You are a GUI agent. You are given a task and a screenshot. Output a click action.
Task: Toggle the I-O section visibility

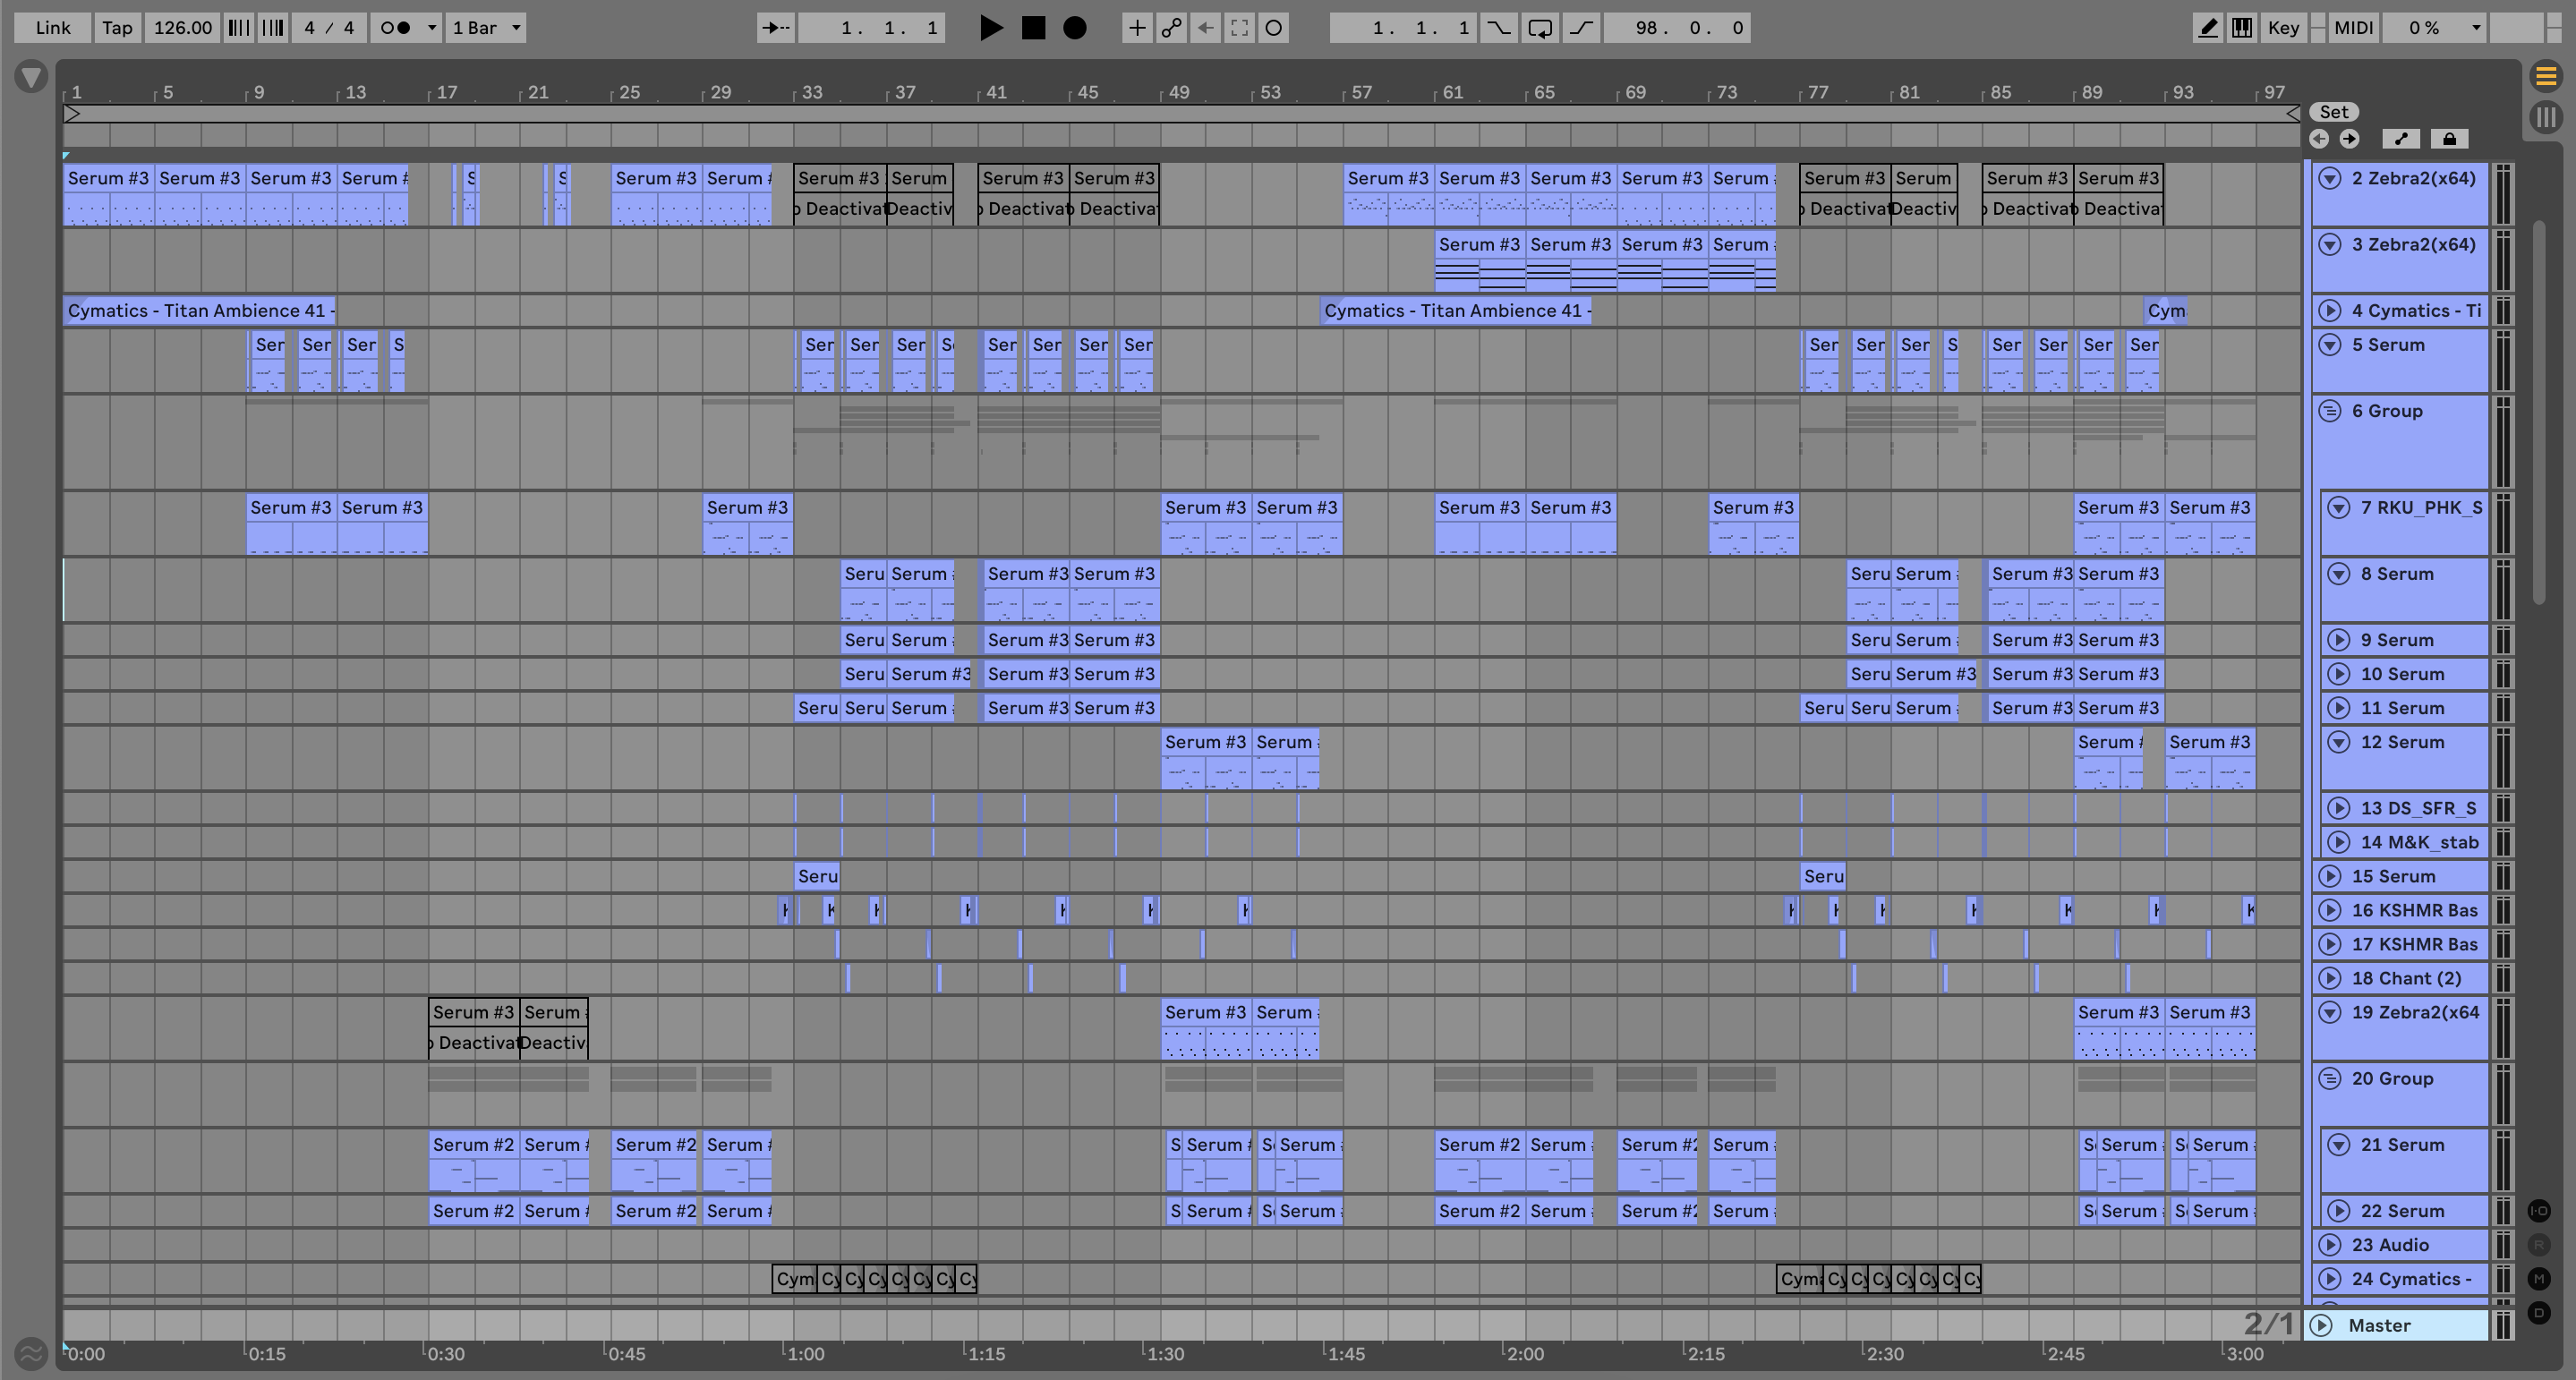(x=2539, y=1211)
